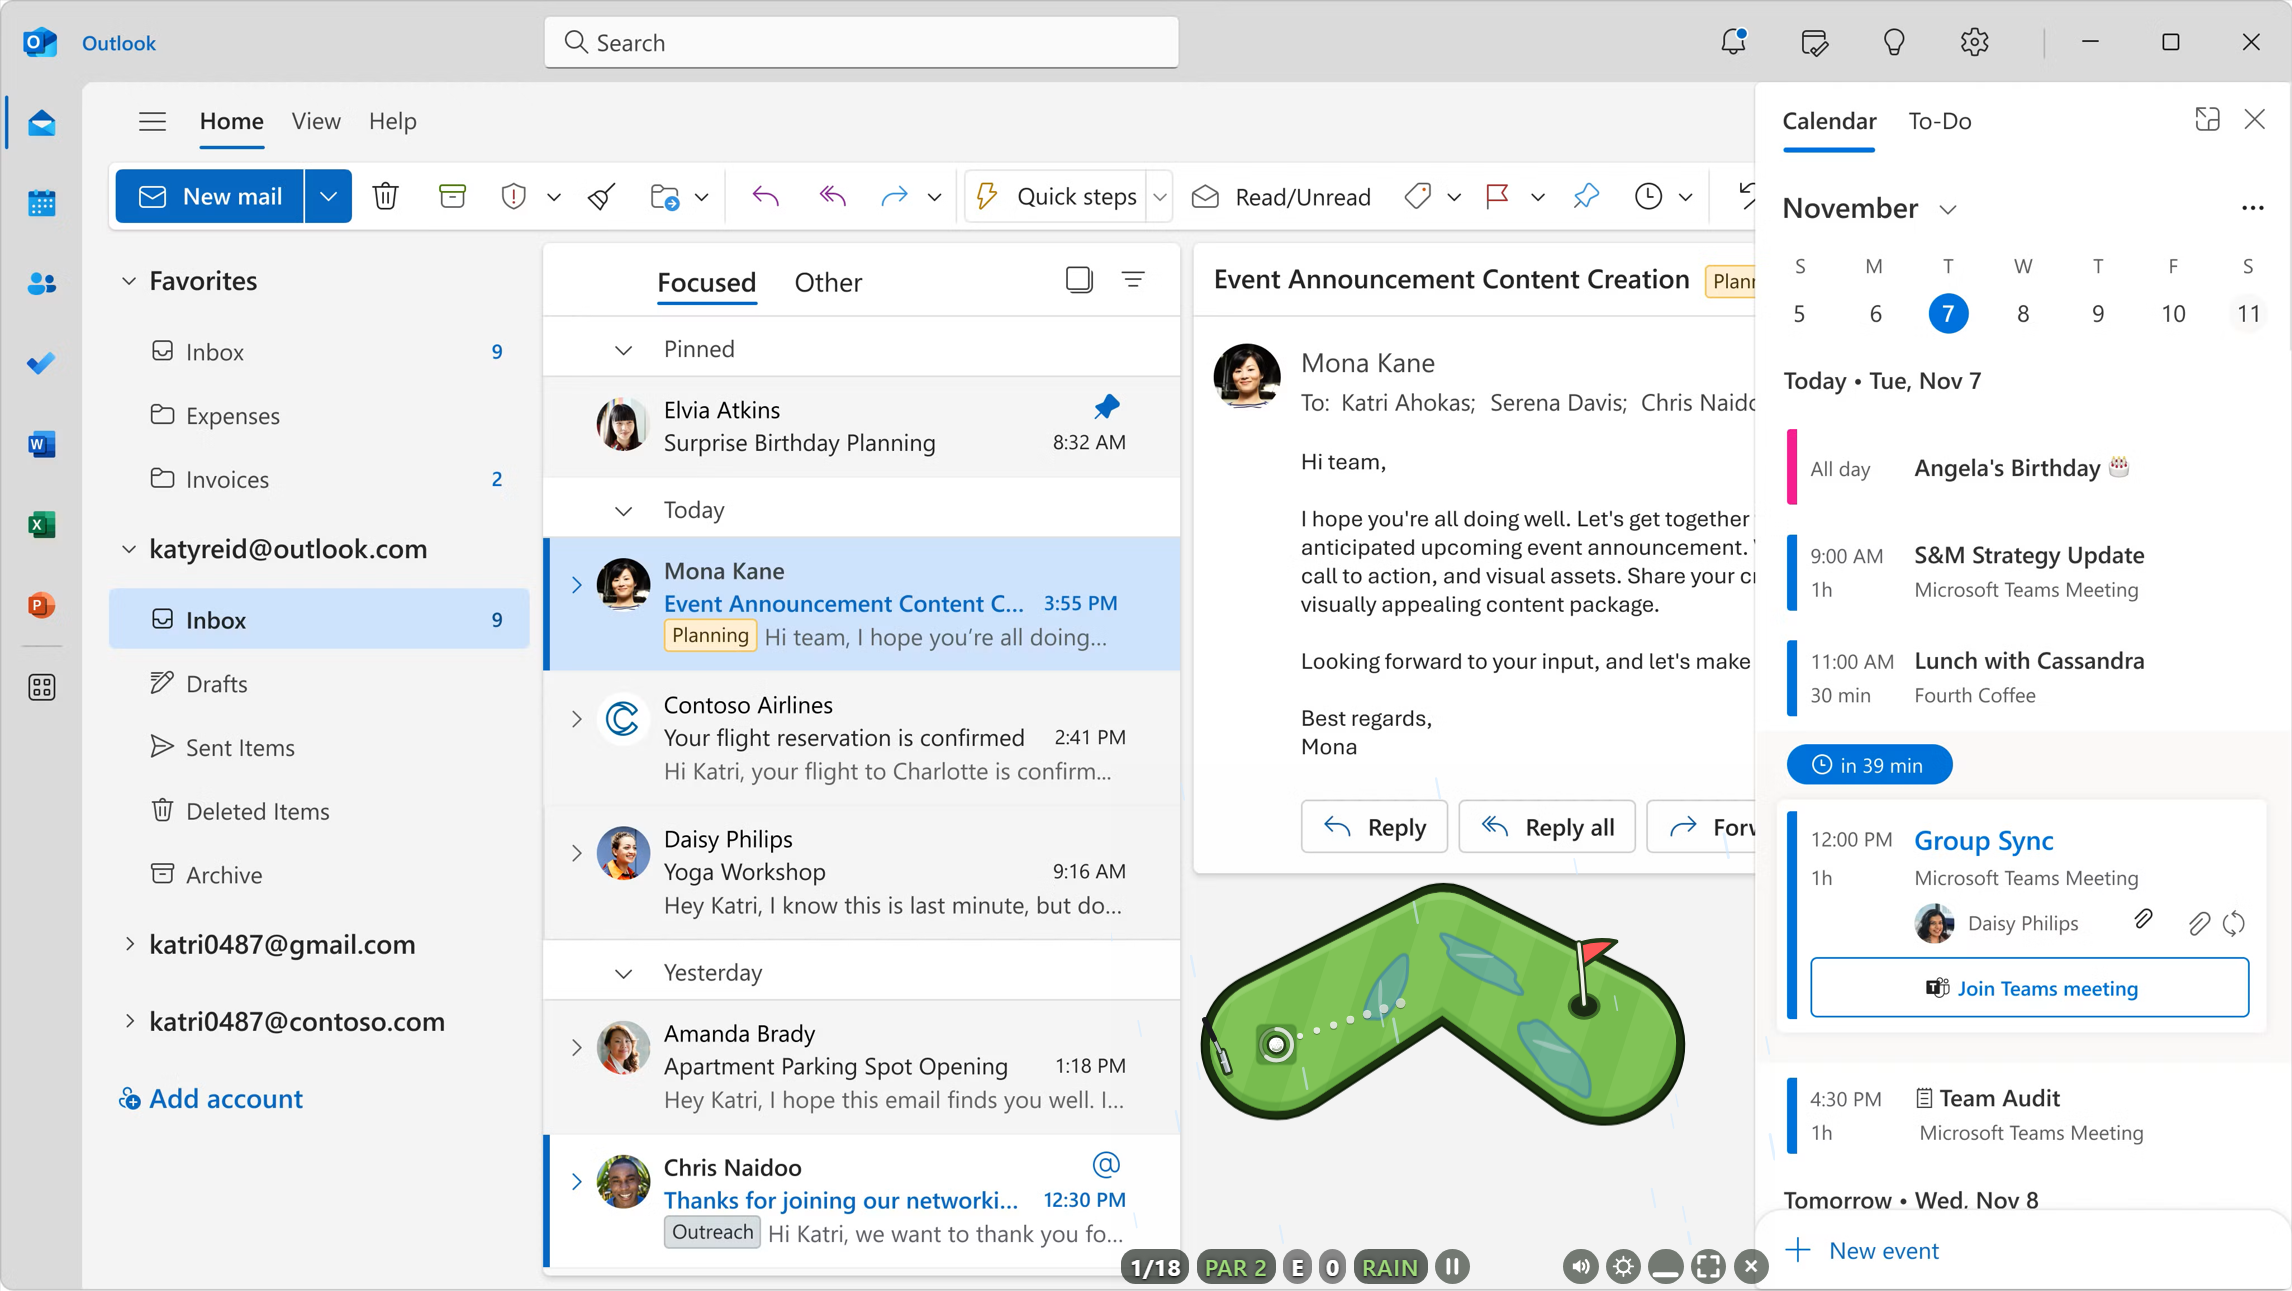Delete the message with the toolbar trash icon

coord(386,196)
